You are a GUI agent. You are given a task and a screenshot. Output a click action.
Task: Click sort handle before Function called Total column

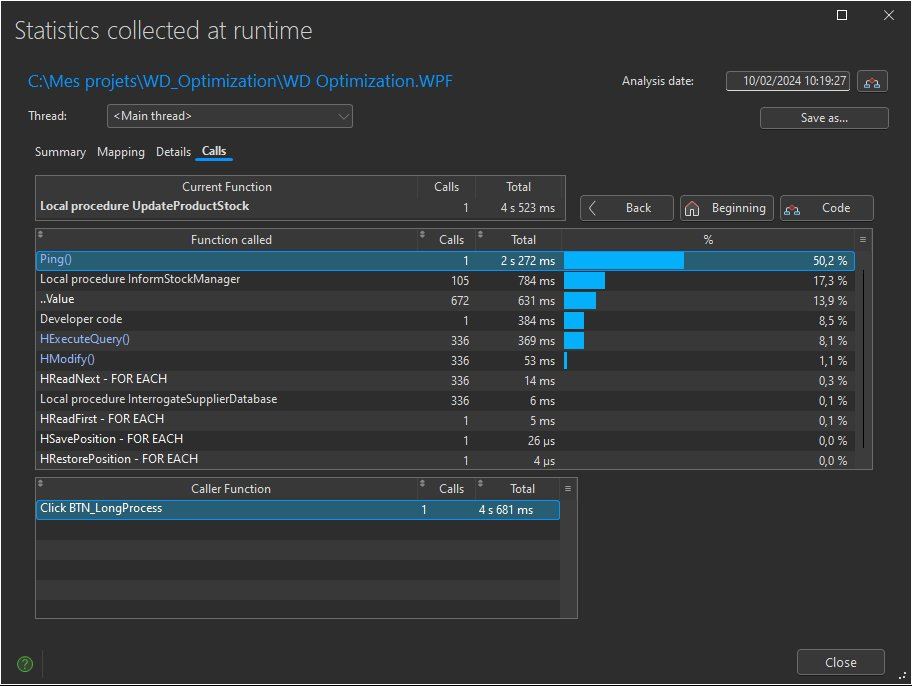pyautogui.click(x=480, y=234)
